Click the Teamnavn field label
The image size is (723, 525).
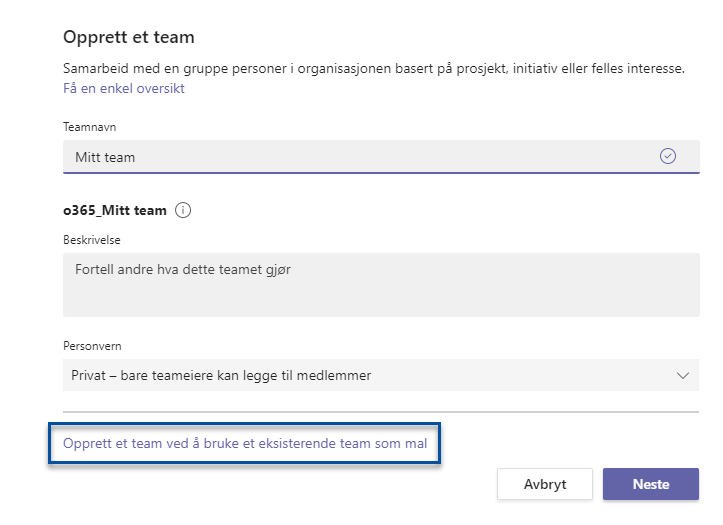pos(89,127)
